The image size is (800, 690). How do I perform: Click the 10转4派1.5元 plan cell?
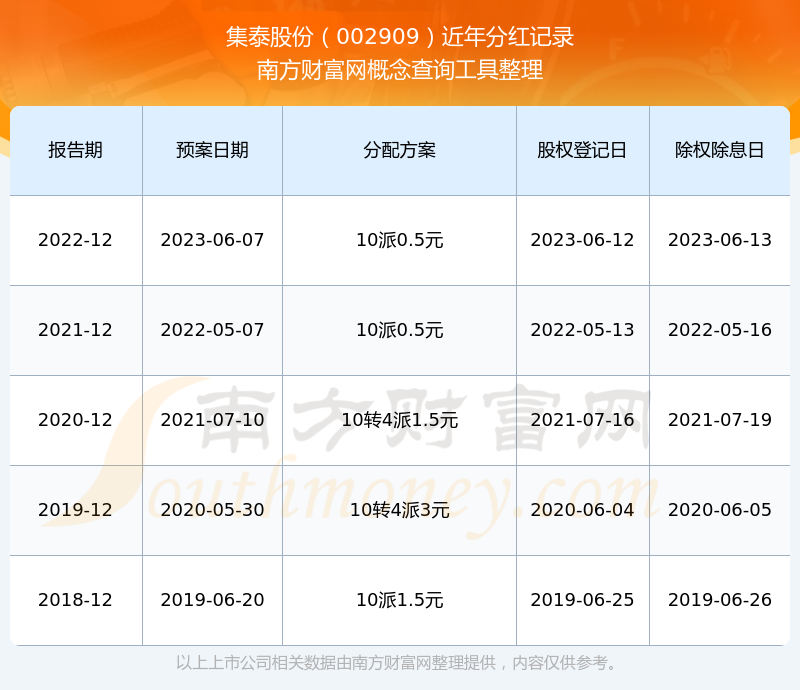[399, 420]
